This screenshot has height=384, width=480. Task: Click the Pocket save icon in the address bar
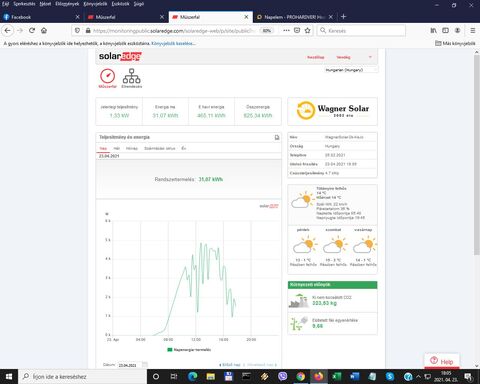tap(297, 30)
